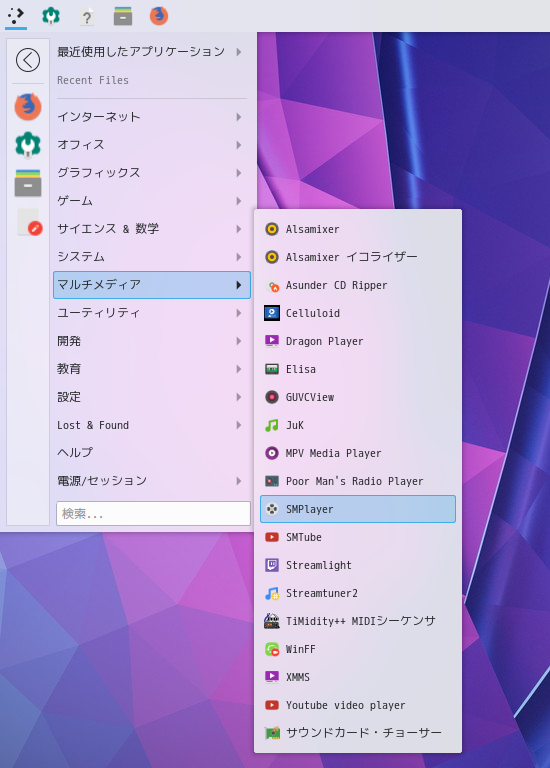
Task: Click the Streamlight Twitch icon
Action: click(272, 565)
